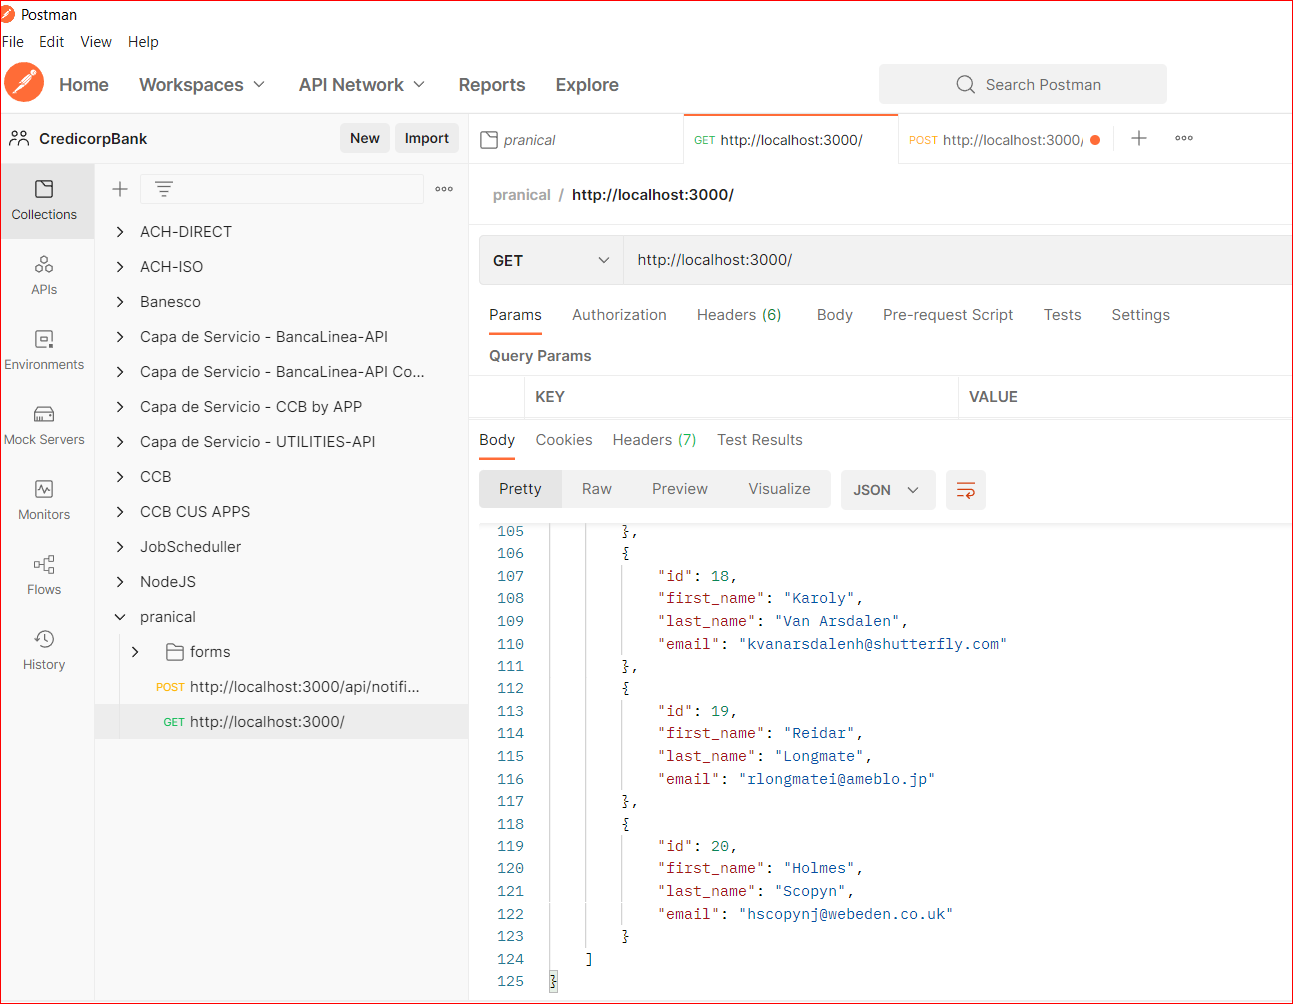Switch to POST http://localhost:3000 tab

pos(1005,140)
